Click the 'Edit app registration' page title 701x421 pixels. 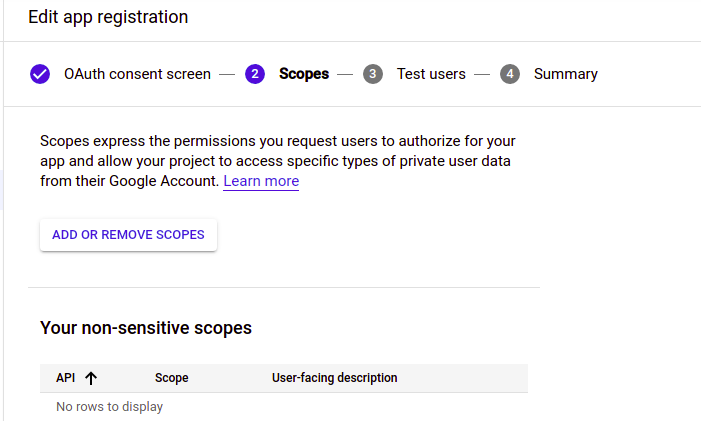[x=108, y=17]
